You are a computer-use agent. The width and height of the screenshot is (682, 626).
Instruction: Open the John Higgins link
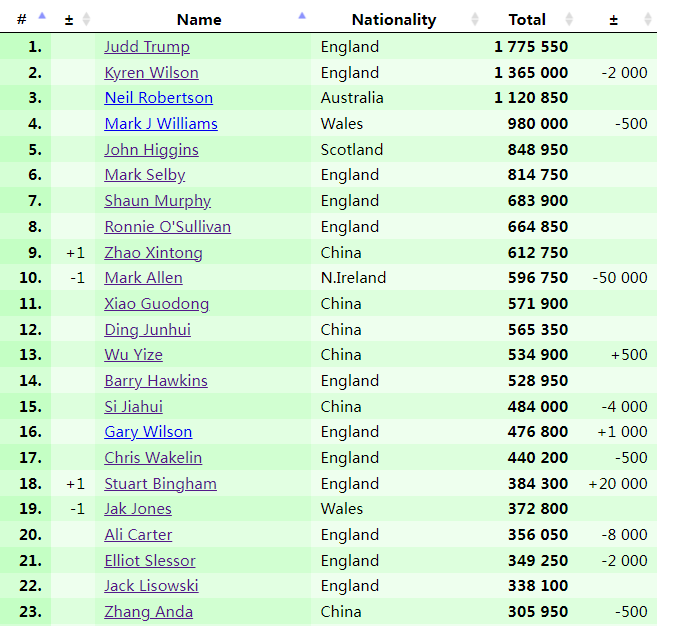click(151, 150)
